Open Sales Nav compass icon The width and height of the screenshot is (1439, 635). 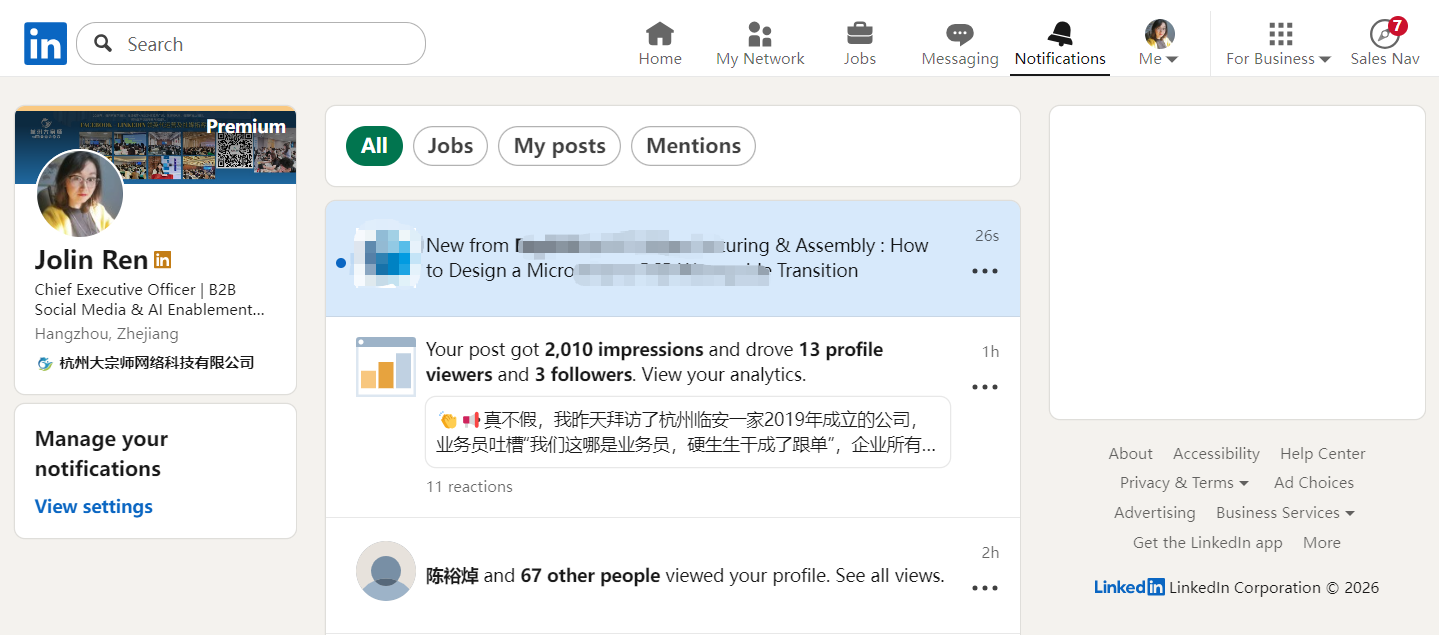point(1385,34)
